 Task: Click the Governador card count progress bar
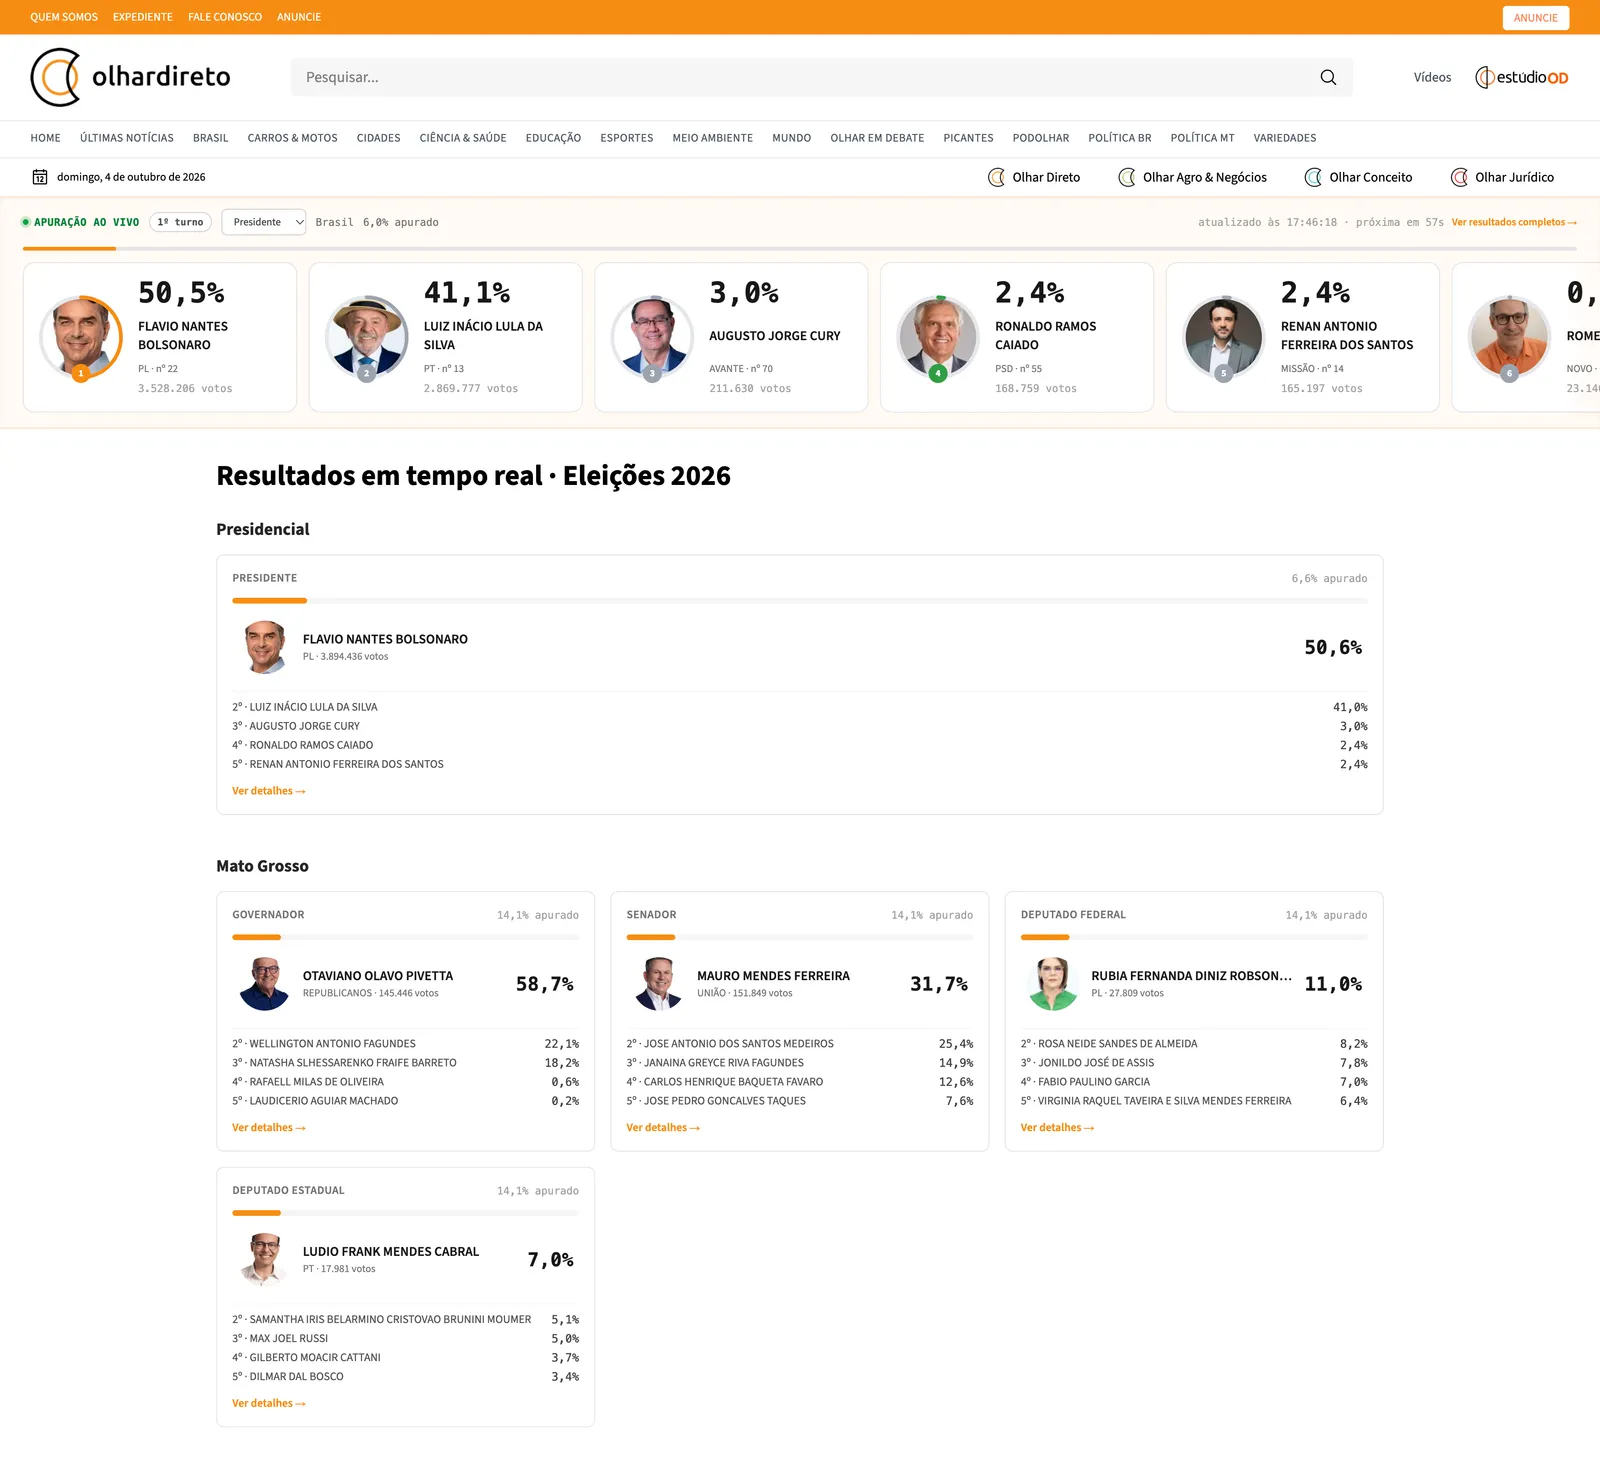click(x=406, y=938)
